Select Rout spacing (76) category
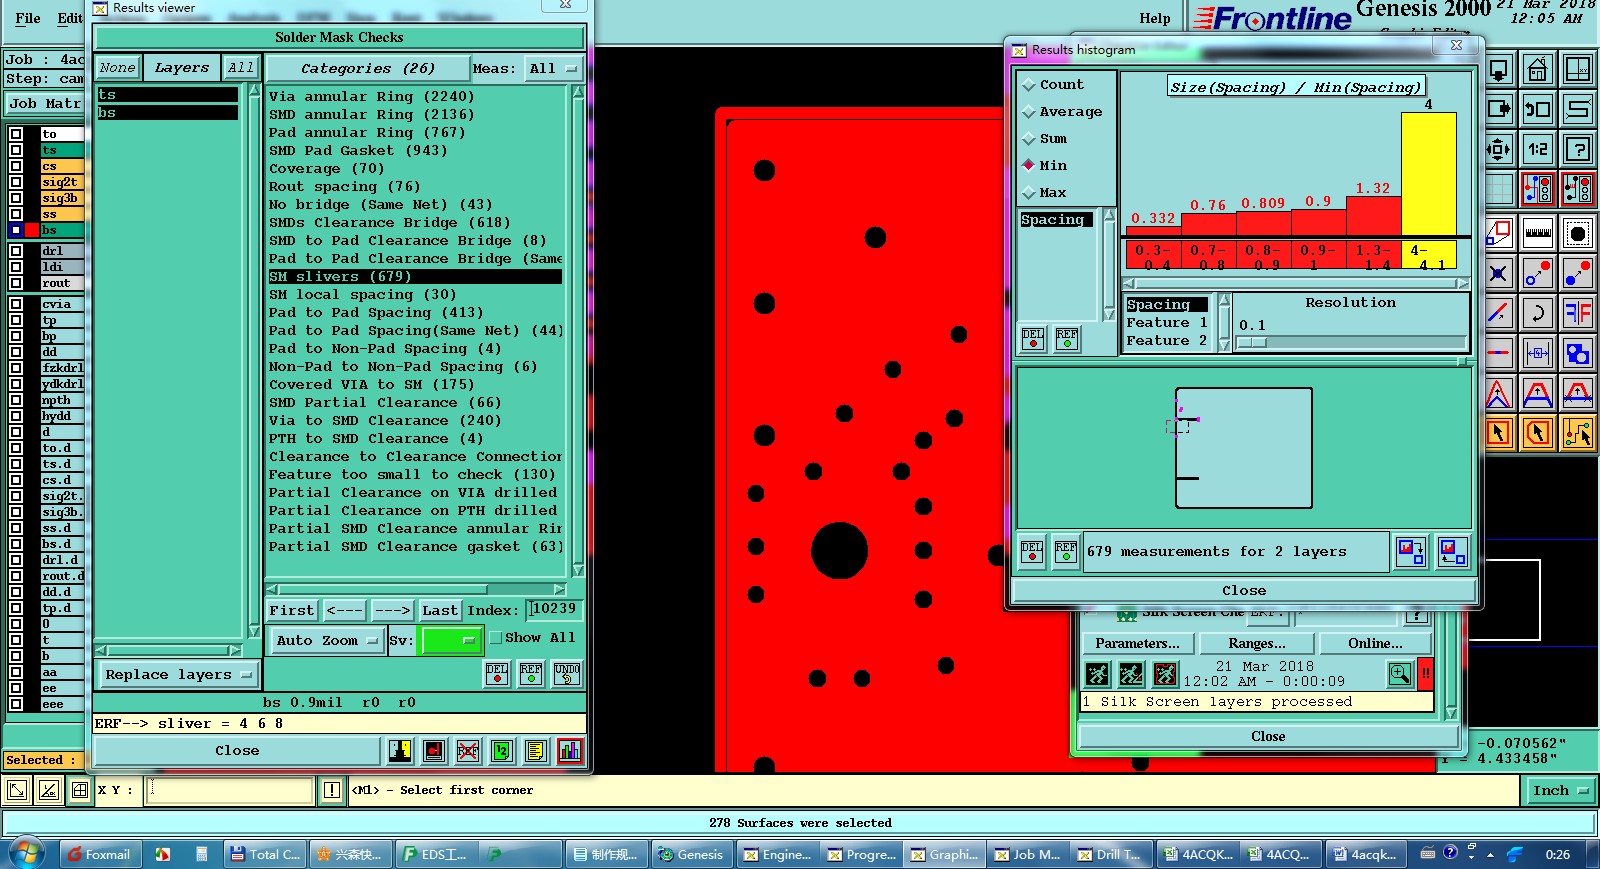Image resolution: width=1600 pixels, height=869 pixels. 344,187
